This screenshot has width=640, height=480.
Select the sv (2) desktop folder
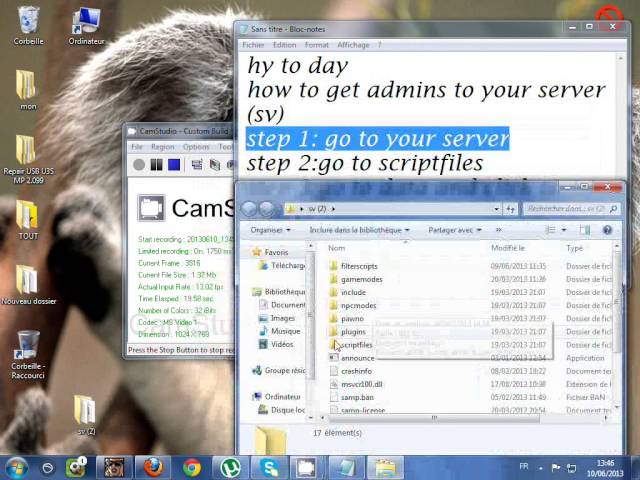pyautogui.click(x=86, y=414)
